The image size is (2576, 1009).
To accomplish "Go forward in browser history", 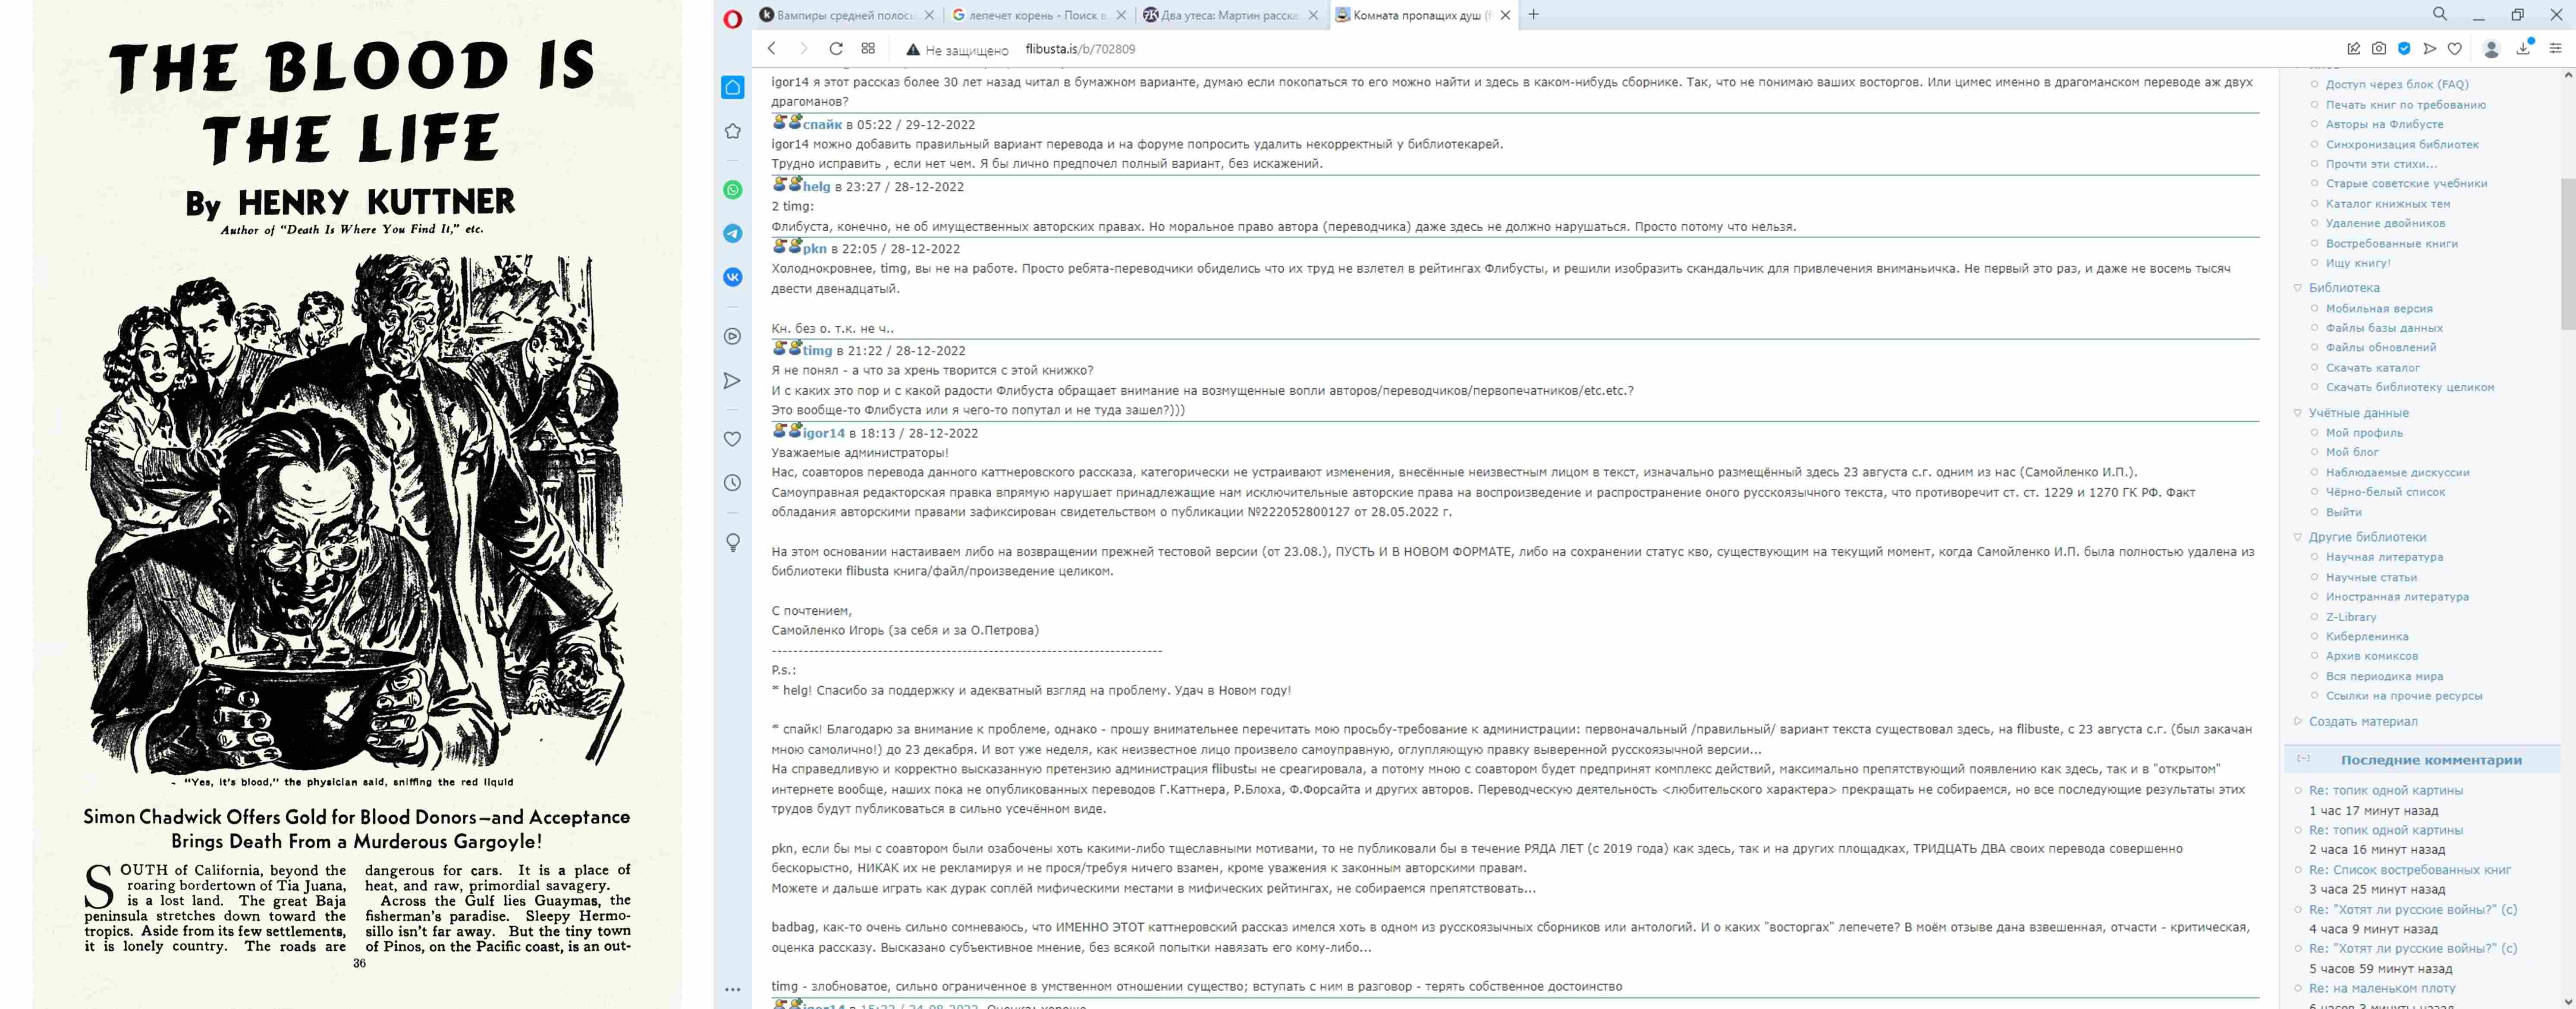I will [x=803, y=48].
